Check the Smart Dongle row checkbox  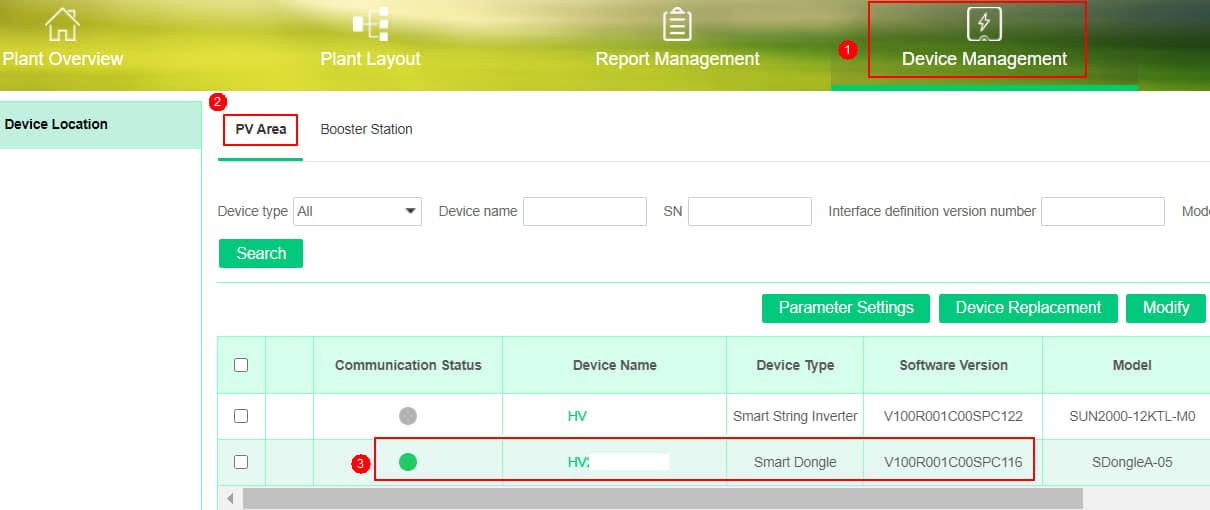241,462
